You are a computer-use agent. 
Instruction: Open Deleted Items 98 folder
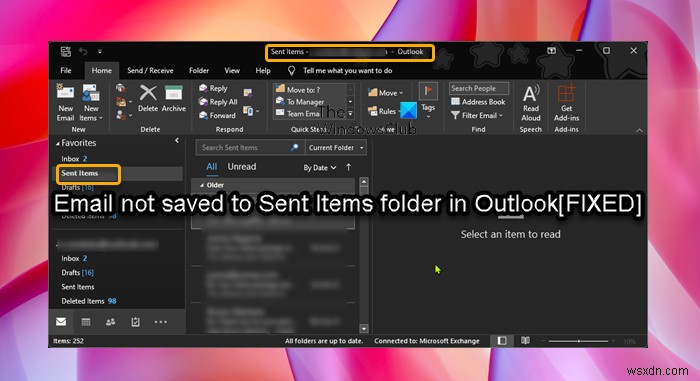[89, 301]
